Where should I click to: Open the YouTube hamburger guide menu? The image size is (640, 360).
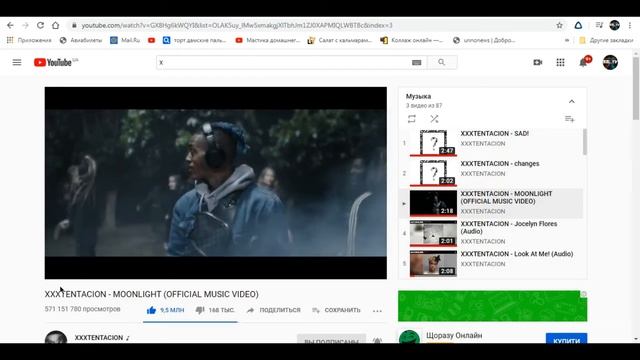pos(17,62)
